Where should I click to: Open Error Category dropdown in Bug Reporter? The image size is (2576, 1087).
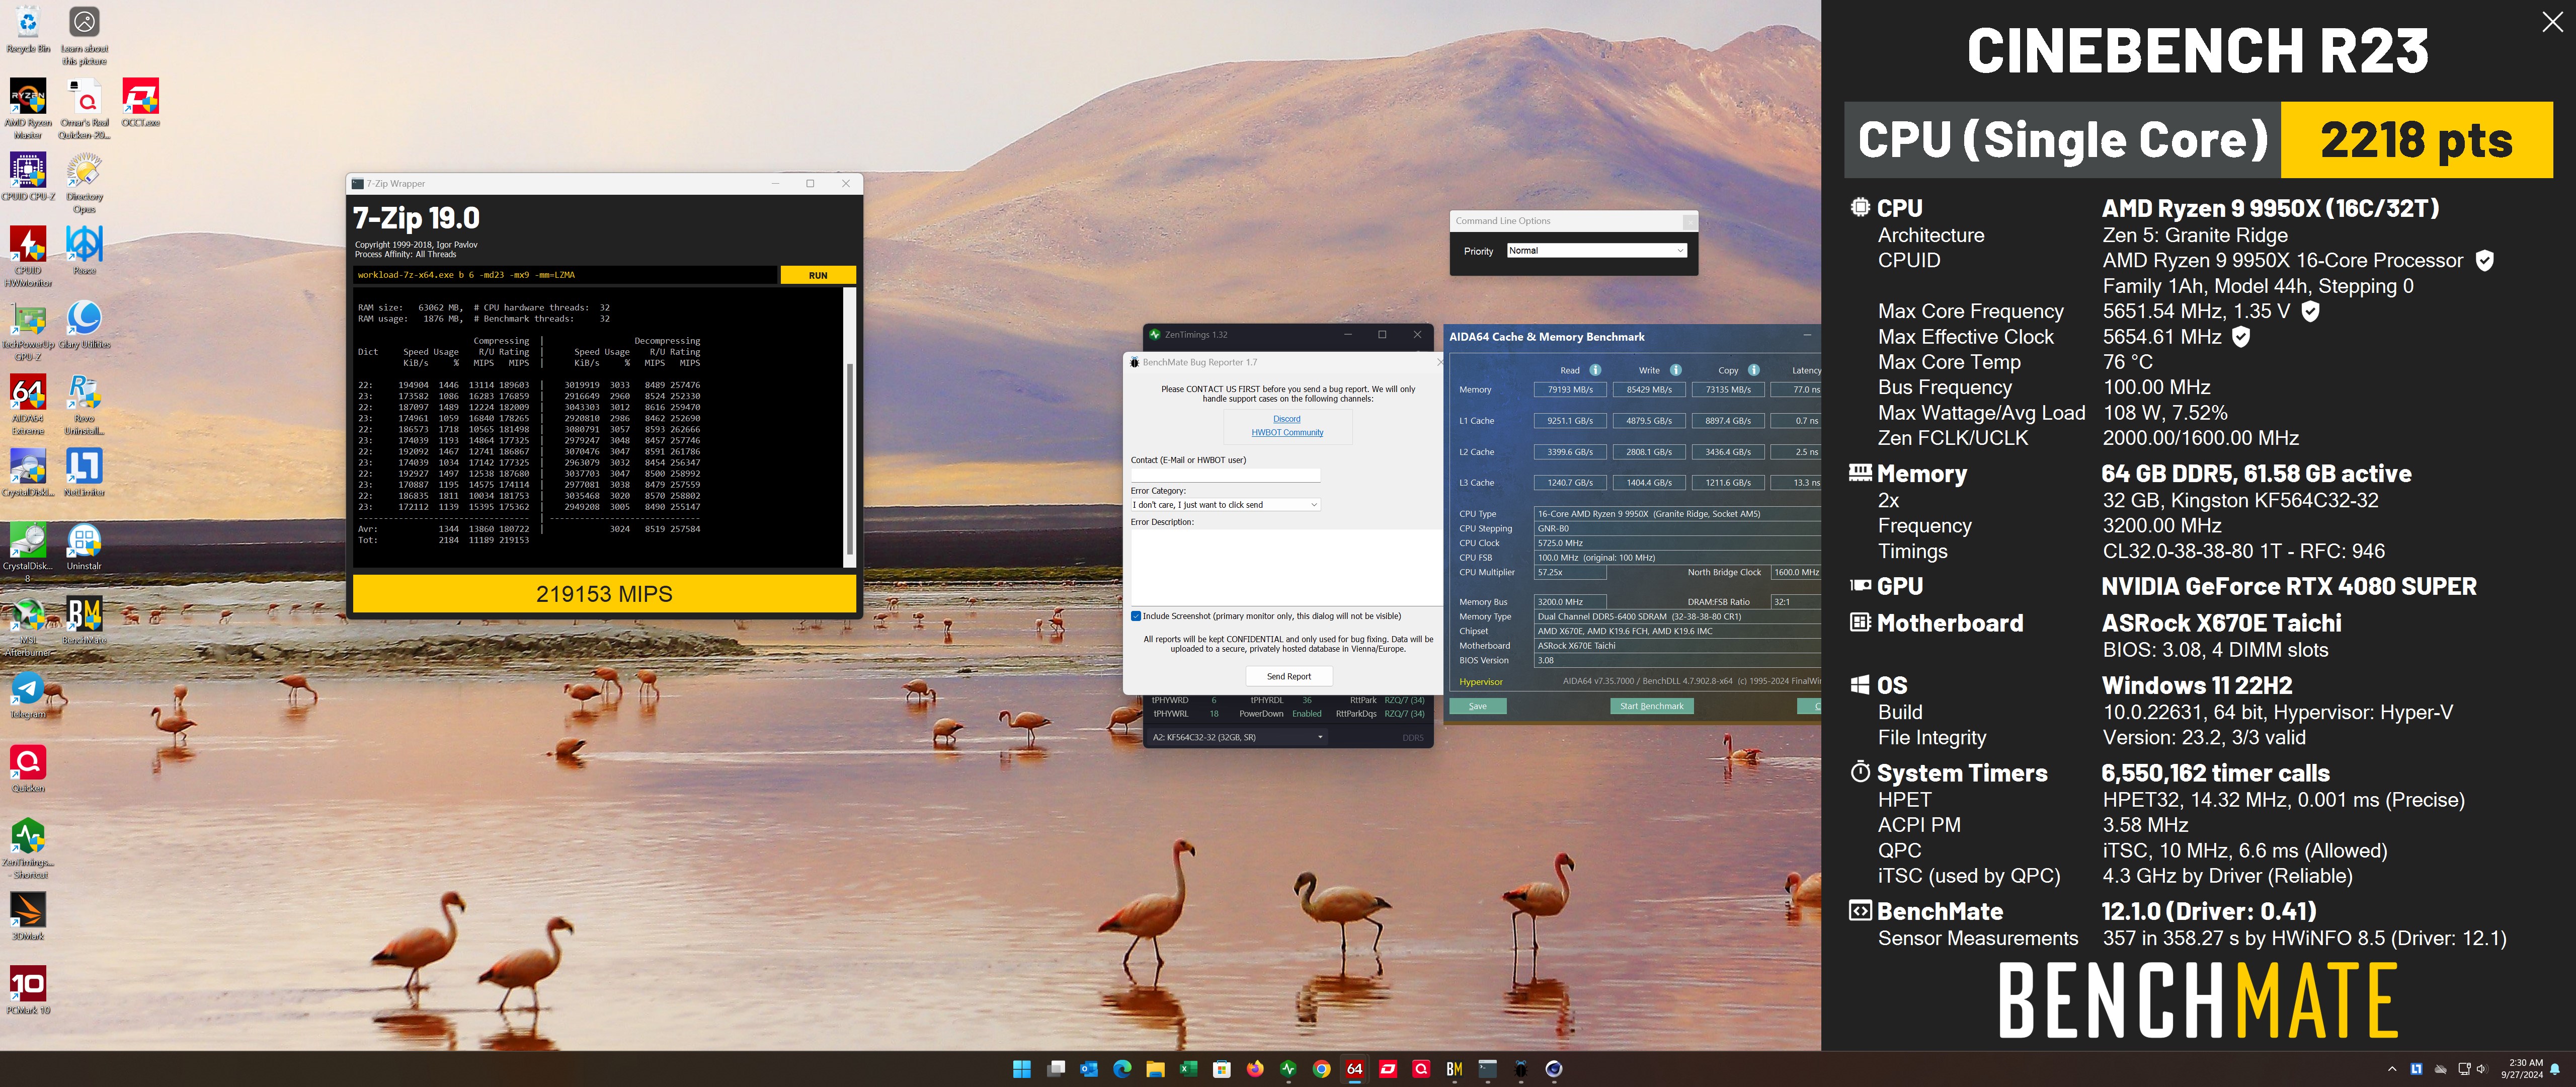pyautogui.click(x=1225, y=505)
